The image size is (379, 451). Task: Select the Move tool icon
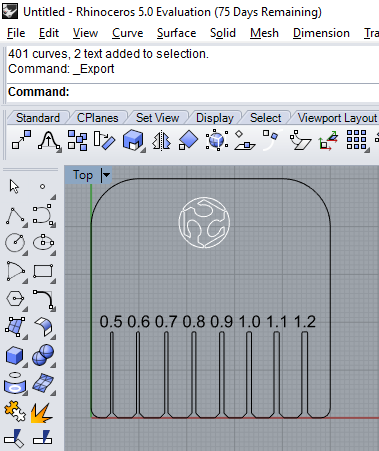point(22,140)
